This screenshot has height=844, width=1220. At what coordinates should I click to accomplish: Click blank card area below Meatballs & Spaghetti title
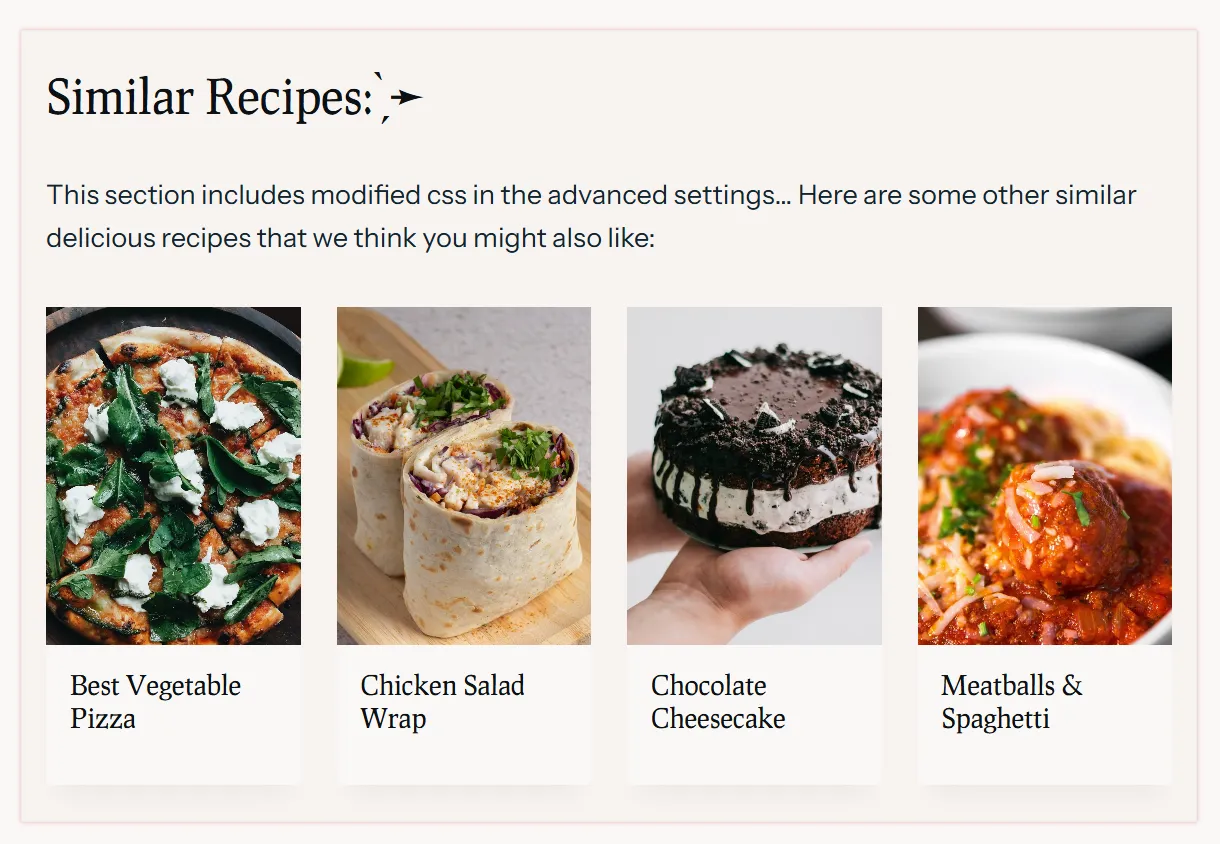(x=1045, y=760)
